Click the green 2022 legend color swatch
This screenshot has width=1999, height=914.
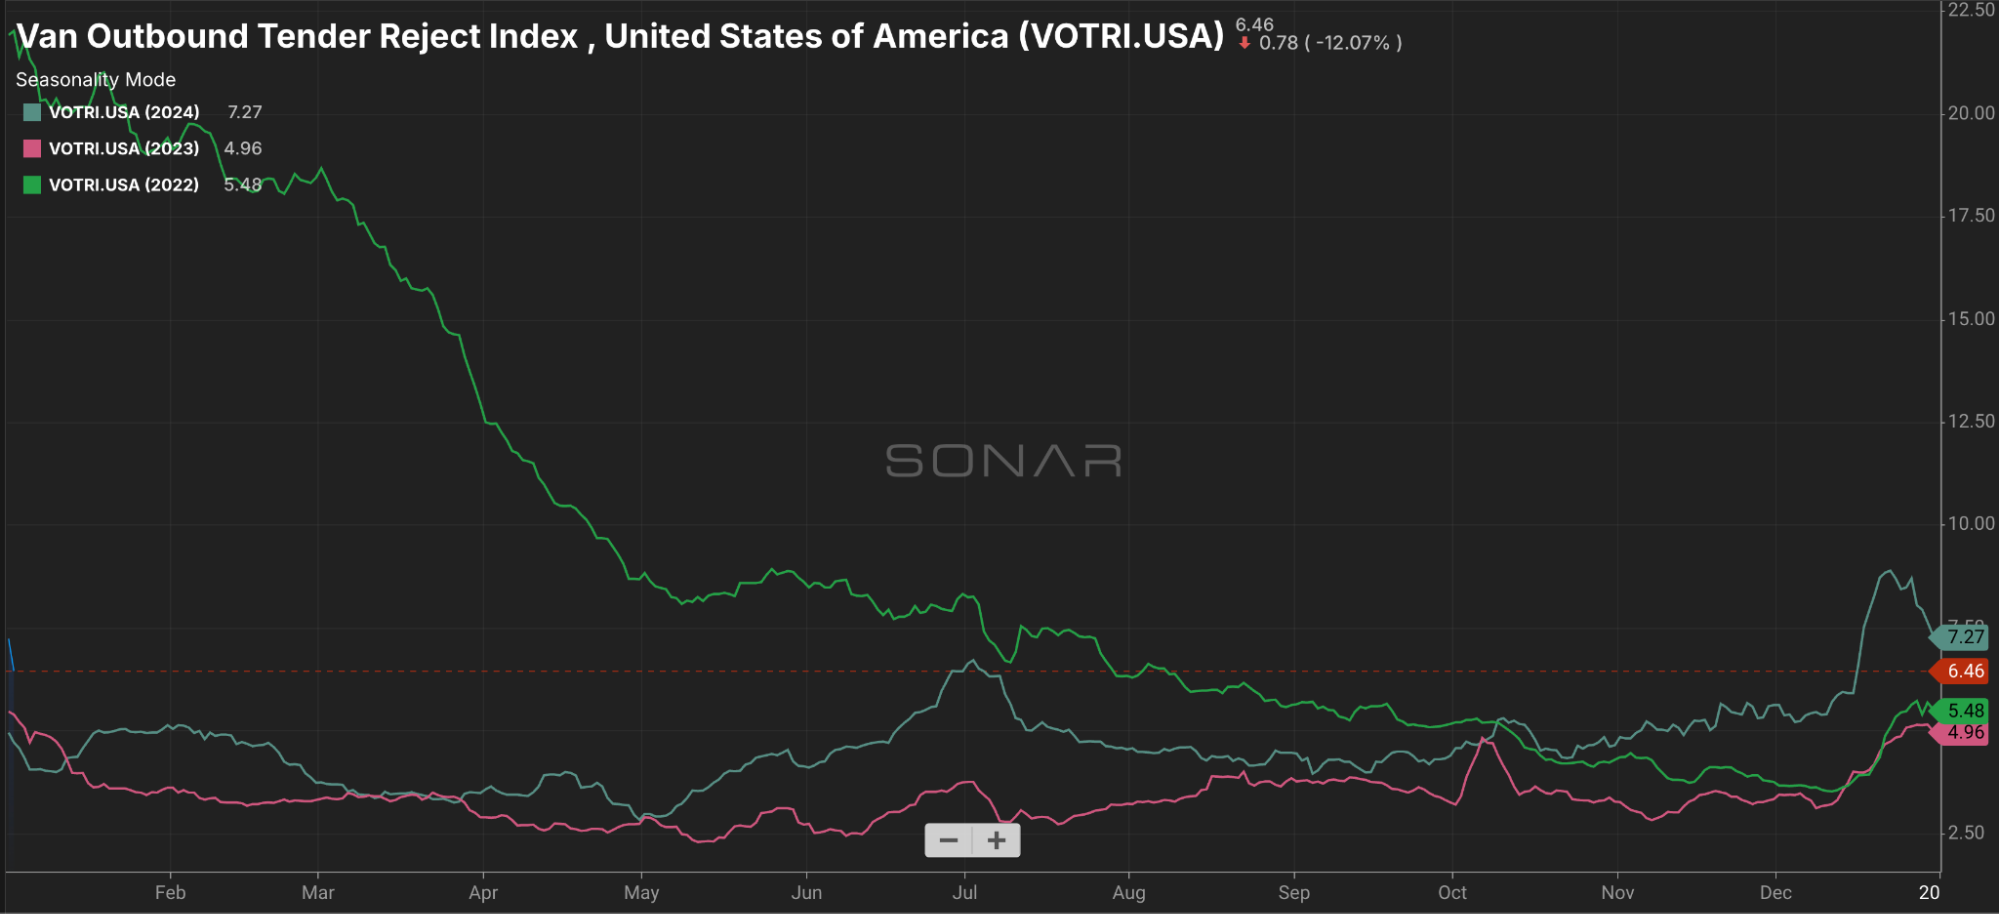[x=32, y=185]
